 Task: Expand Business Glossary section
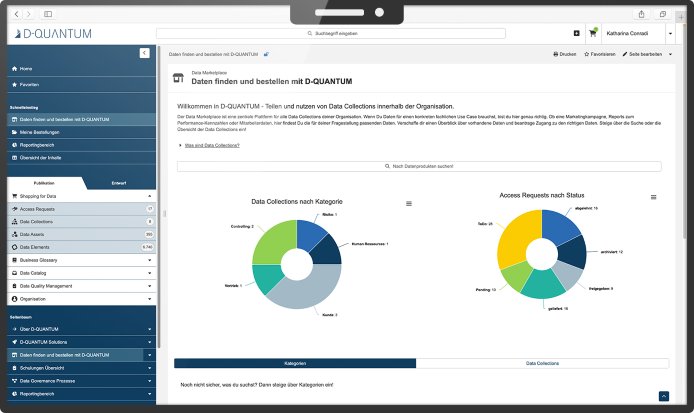pyautogui.click(x=80, y=260)
